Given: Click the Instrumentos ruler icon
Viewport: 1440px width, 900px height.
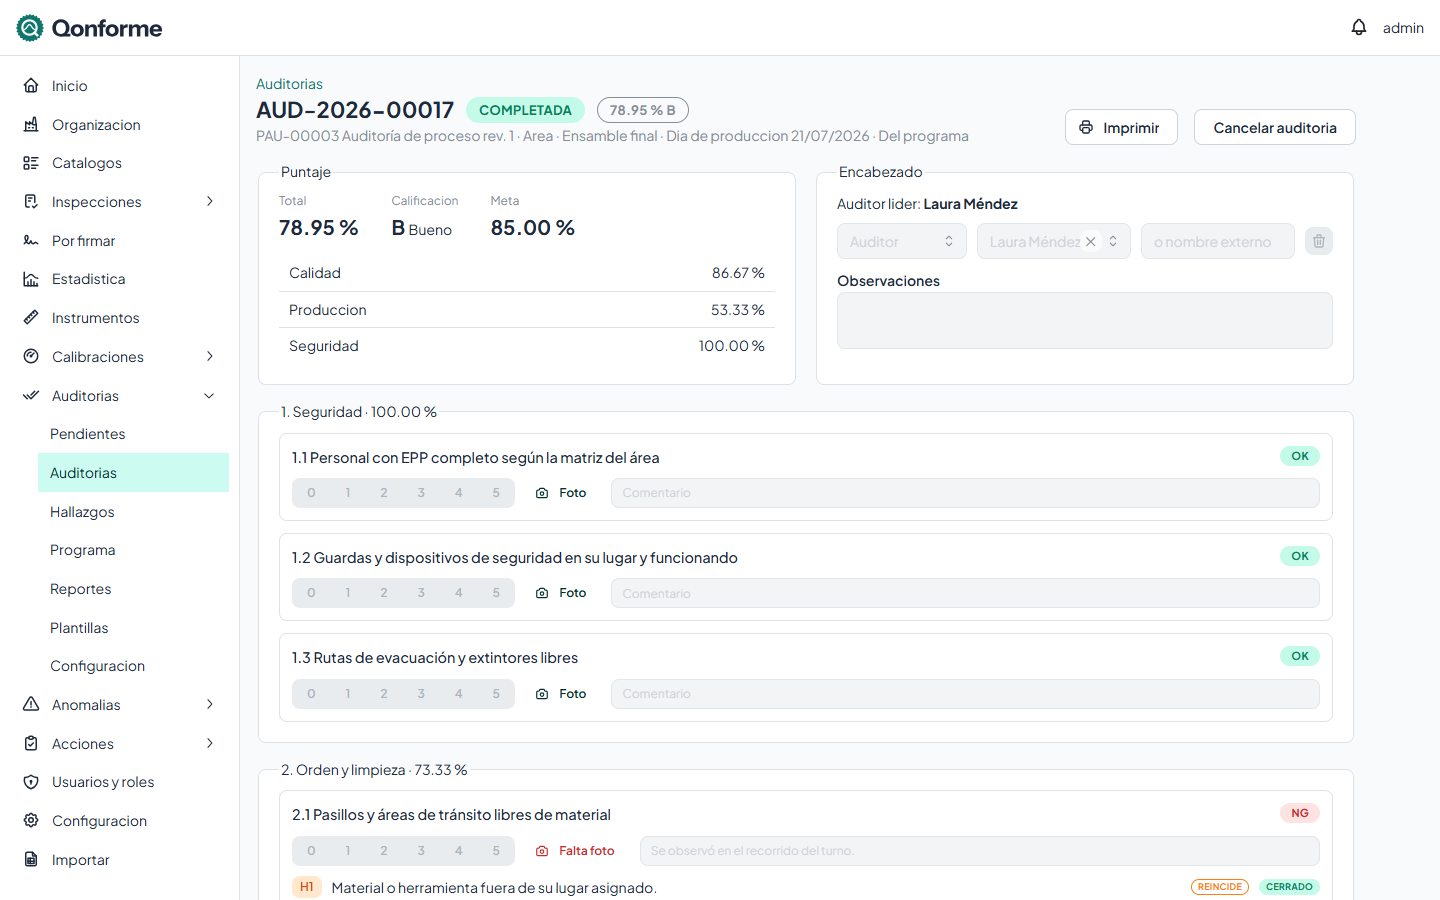Looking at the screenshot, I should click(x=31, y=318).
